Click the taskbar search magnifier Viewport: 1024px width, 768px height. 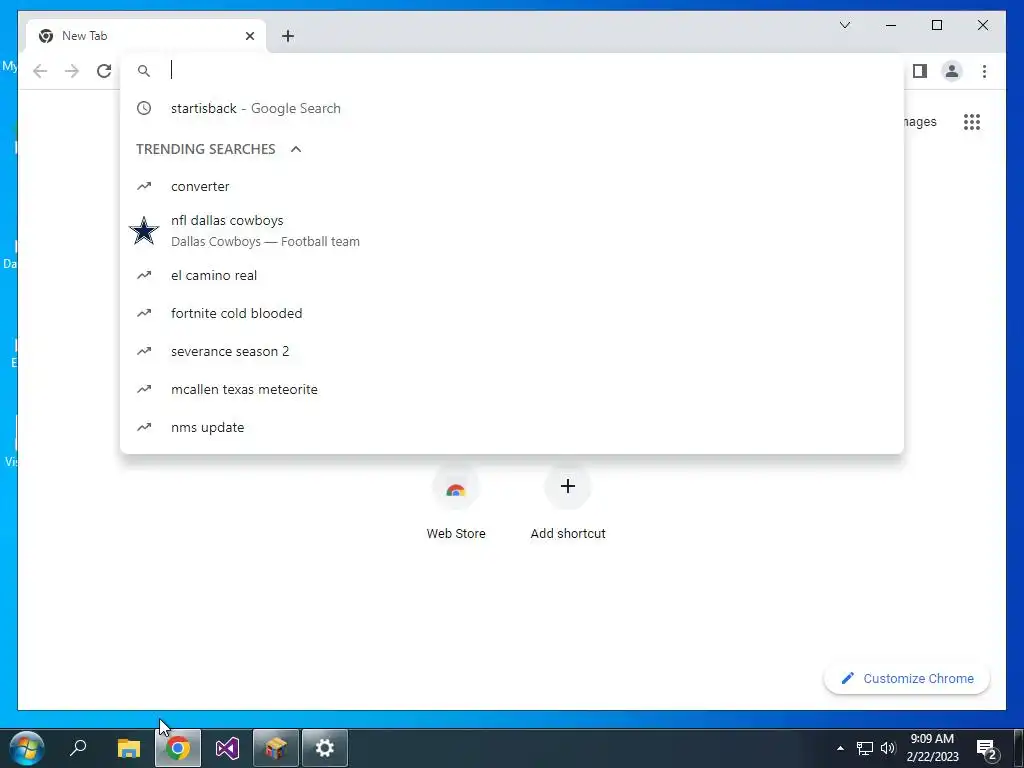click(78, 748)
